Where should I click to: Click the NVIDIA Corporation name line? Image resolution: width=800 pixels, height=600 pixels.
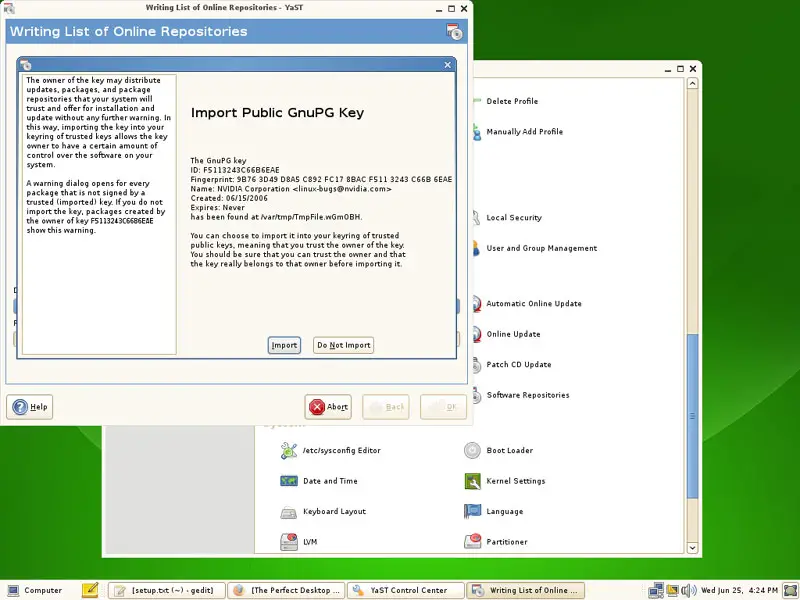tap(291, 189)
